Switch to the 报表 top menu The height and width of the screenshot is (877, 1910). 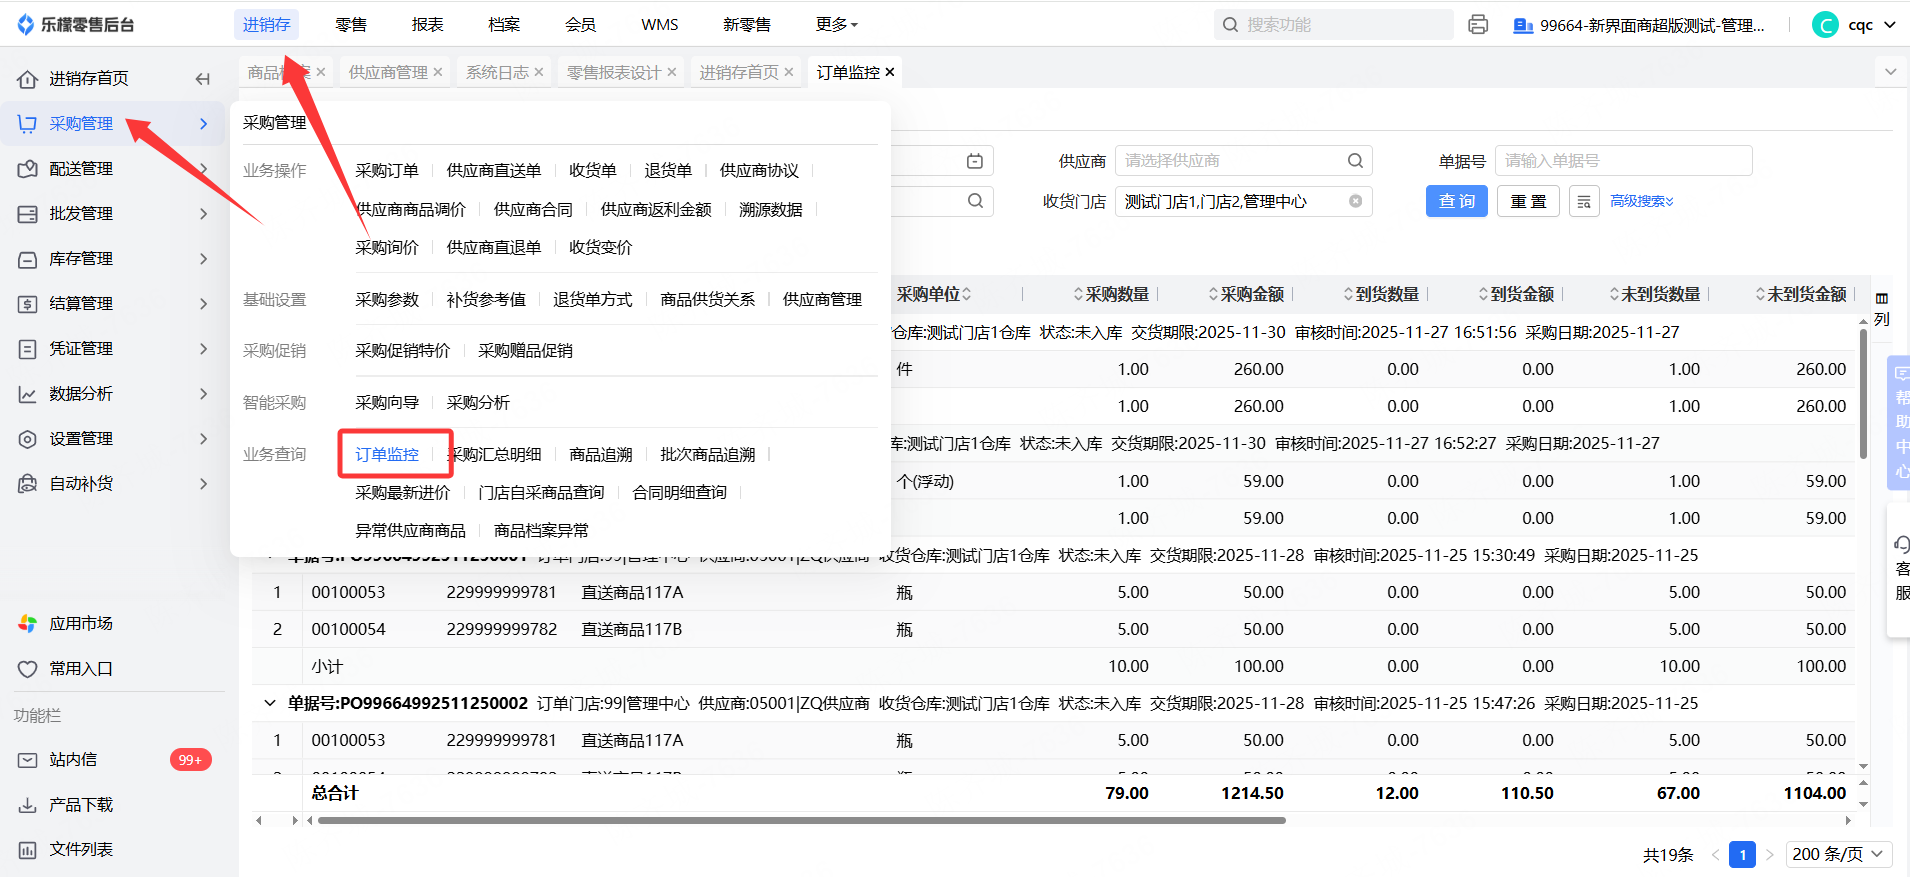tap(428, 25)
